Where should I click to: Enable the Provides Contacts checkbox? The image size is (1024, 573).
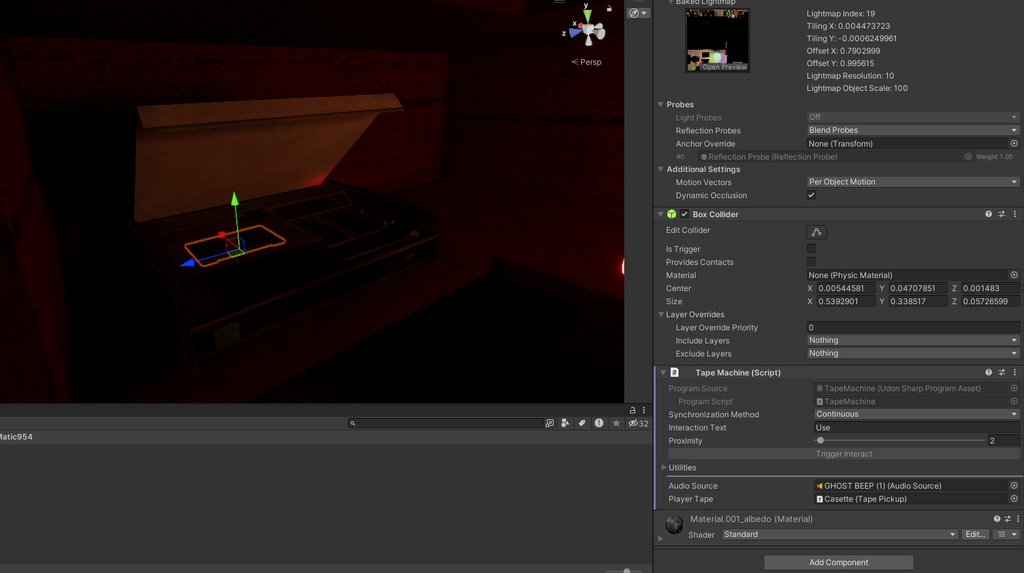pyautogui.click(x=811, y=262)
